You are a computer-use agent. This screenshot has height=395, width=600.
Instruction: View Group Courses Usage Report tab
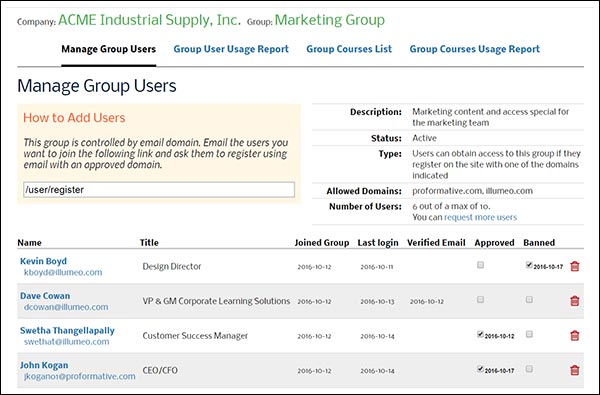click(474, 49)
